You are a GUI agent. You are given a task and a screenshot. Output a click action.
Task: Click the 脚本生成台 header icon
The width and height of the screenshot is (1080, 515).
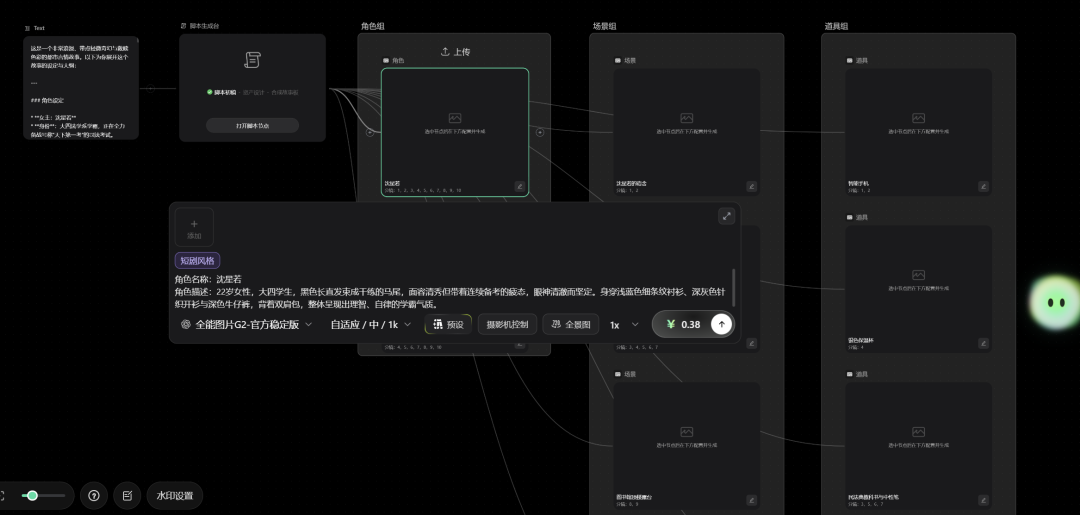pyautogui.click(x=184, y=26)
